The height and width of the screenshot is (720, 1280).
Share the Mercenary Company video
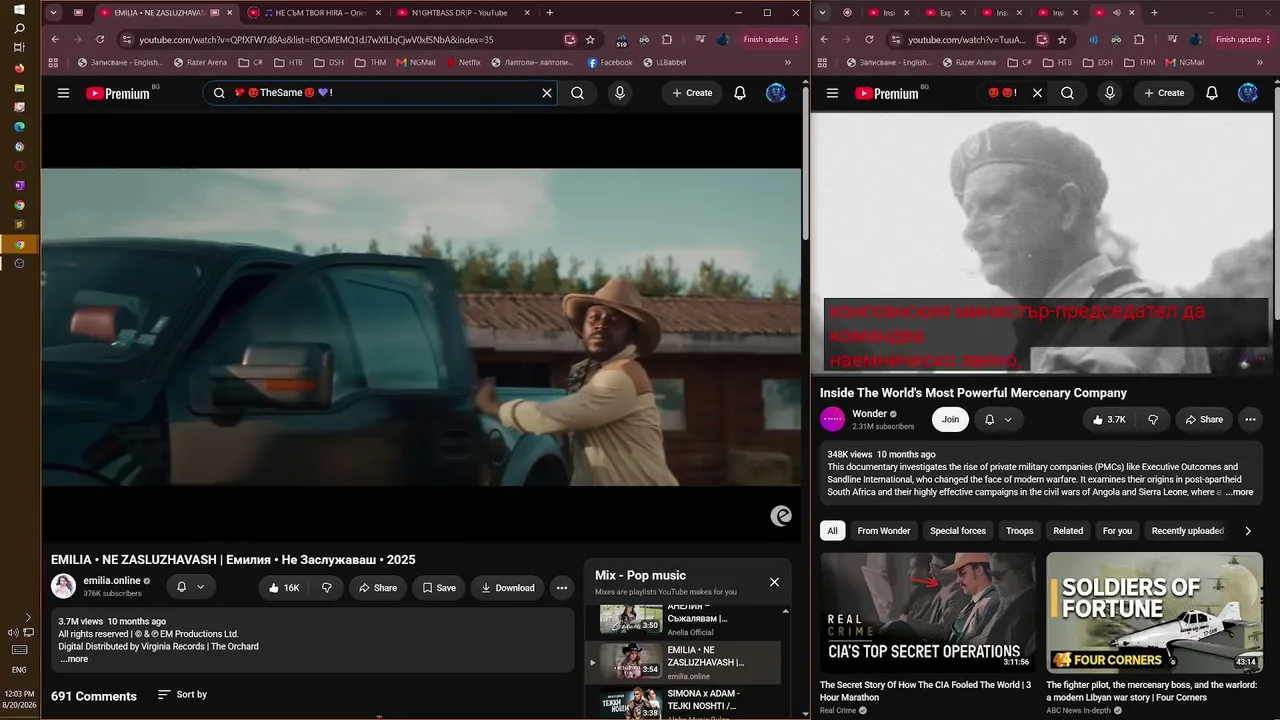(x=1204, y=419)
